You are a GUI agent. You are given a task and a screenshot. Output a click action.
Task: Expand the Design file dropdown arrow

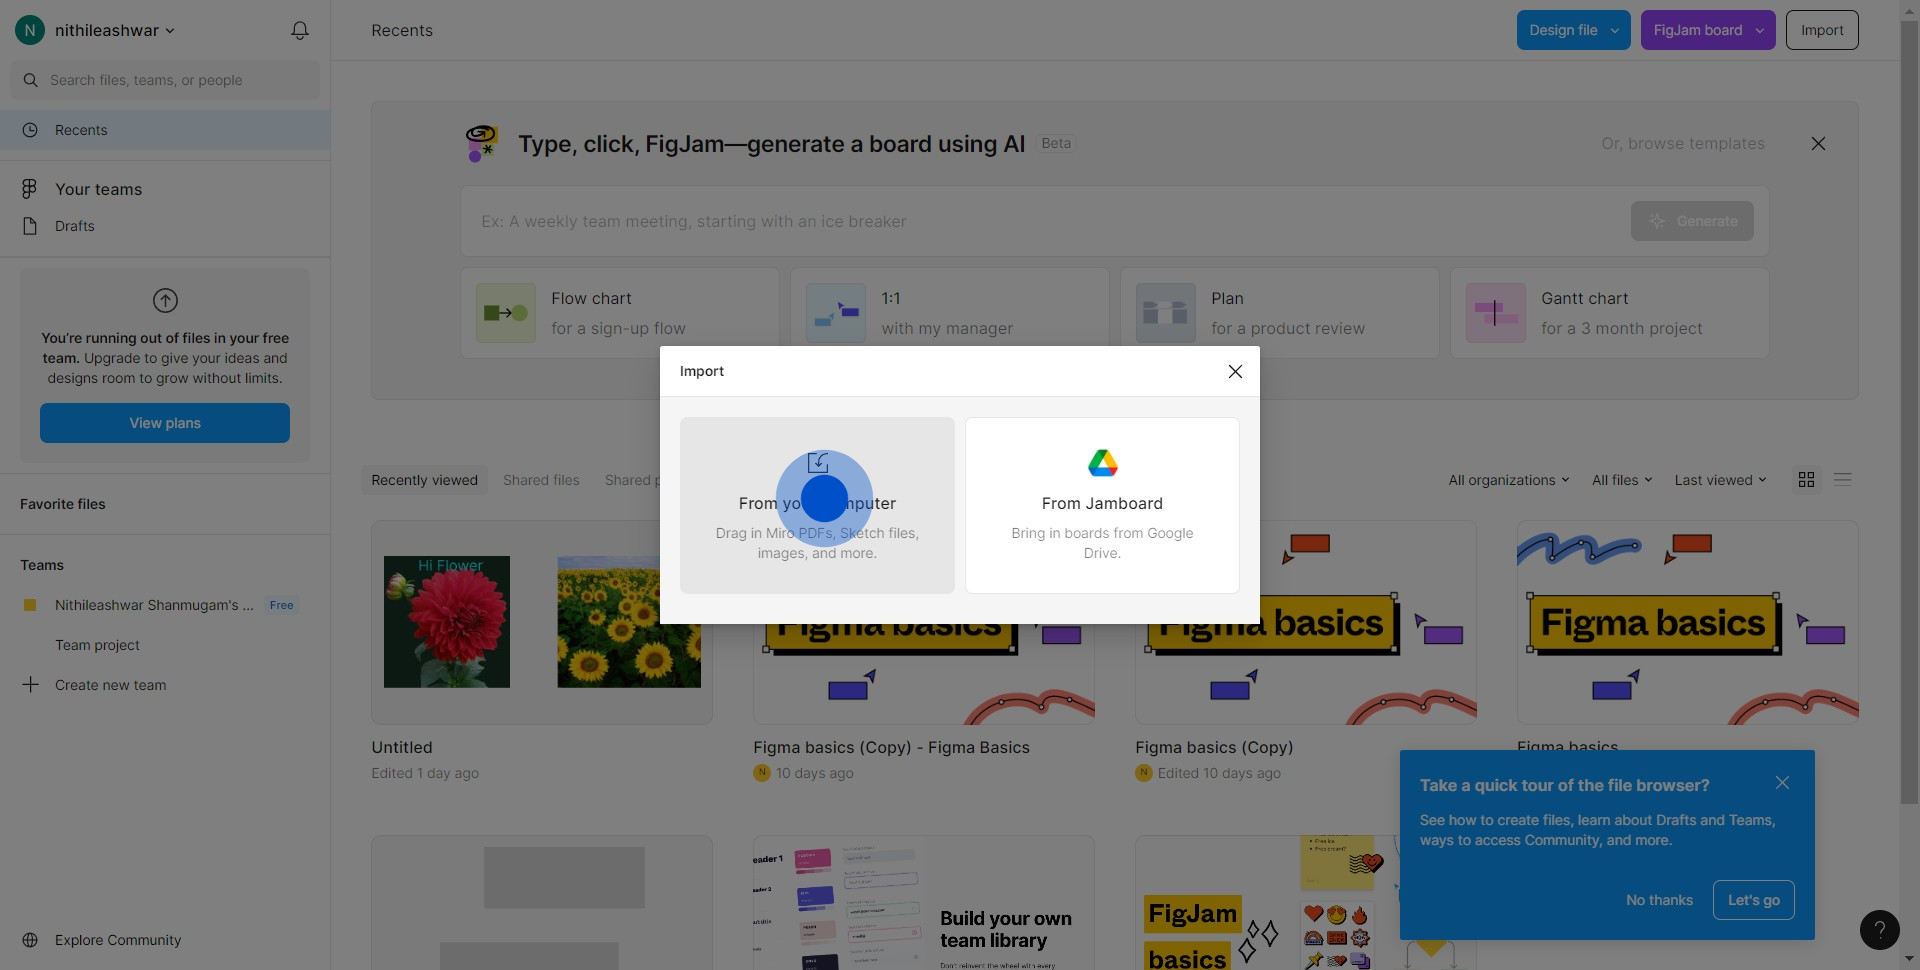[1614, 30]
